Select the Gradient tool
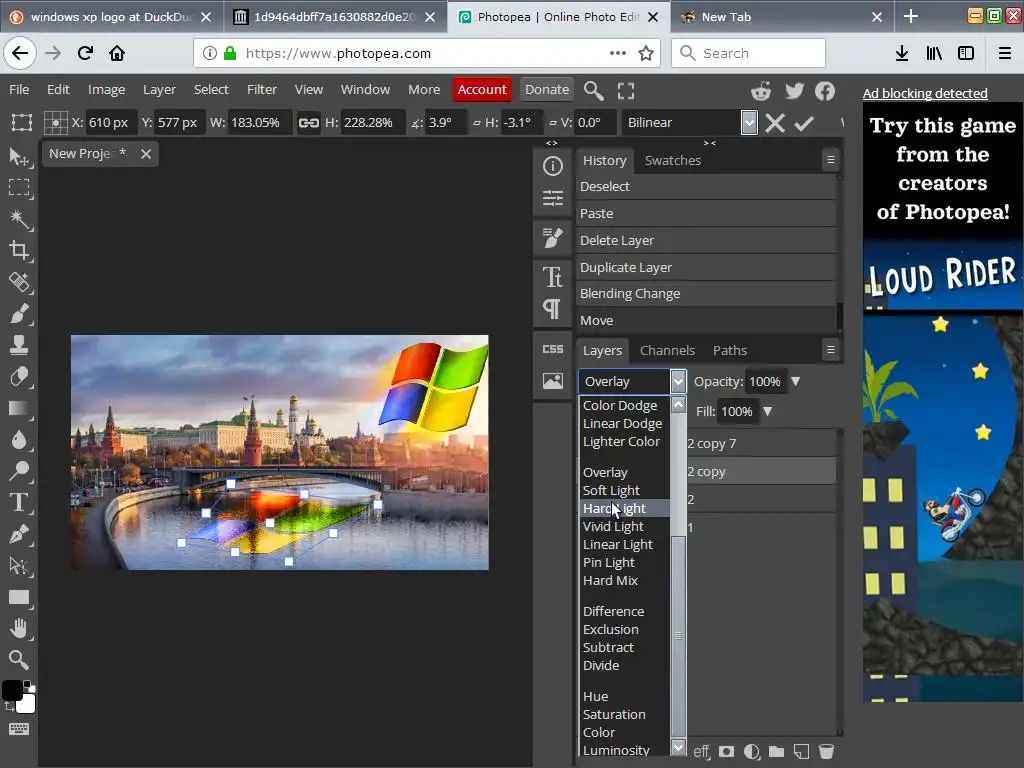This screenshot has height=768, width=1024. 19,408
